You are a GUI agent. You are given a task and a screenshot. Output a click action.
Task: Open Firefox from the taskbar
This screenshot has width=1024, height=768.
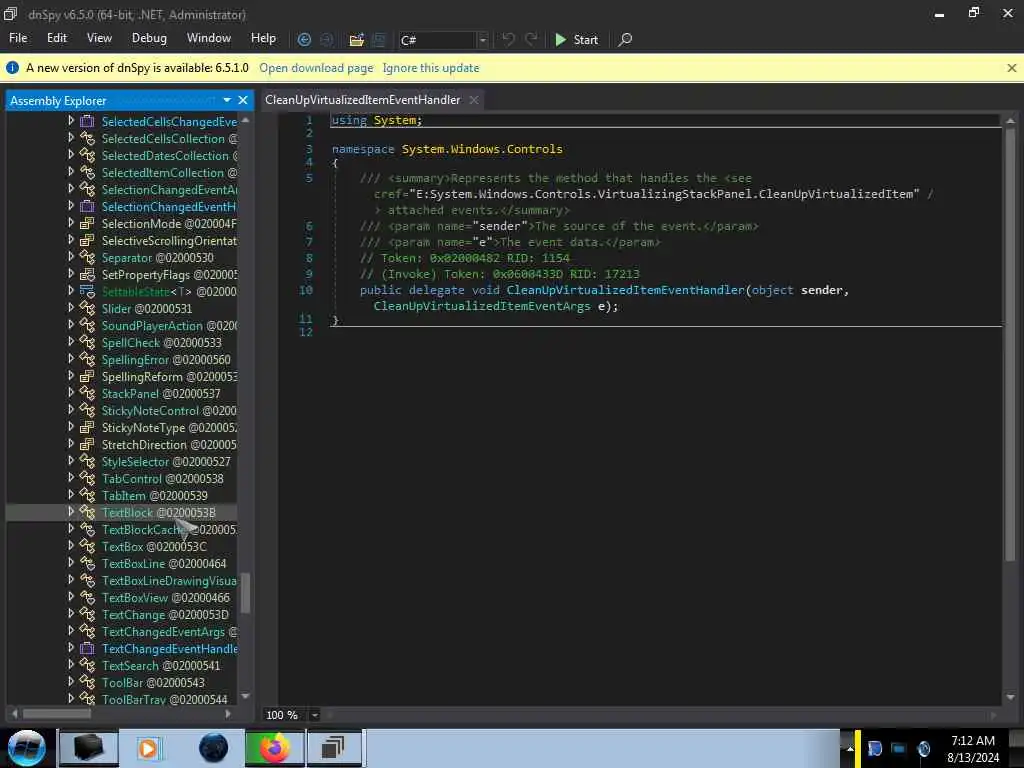274,748
